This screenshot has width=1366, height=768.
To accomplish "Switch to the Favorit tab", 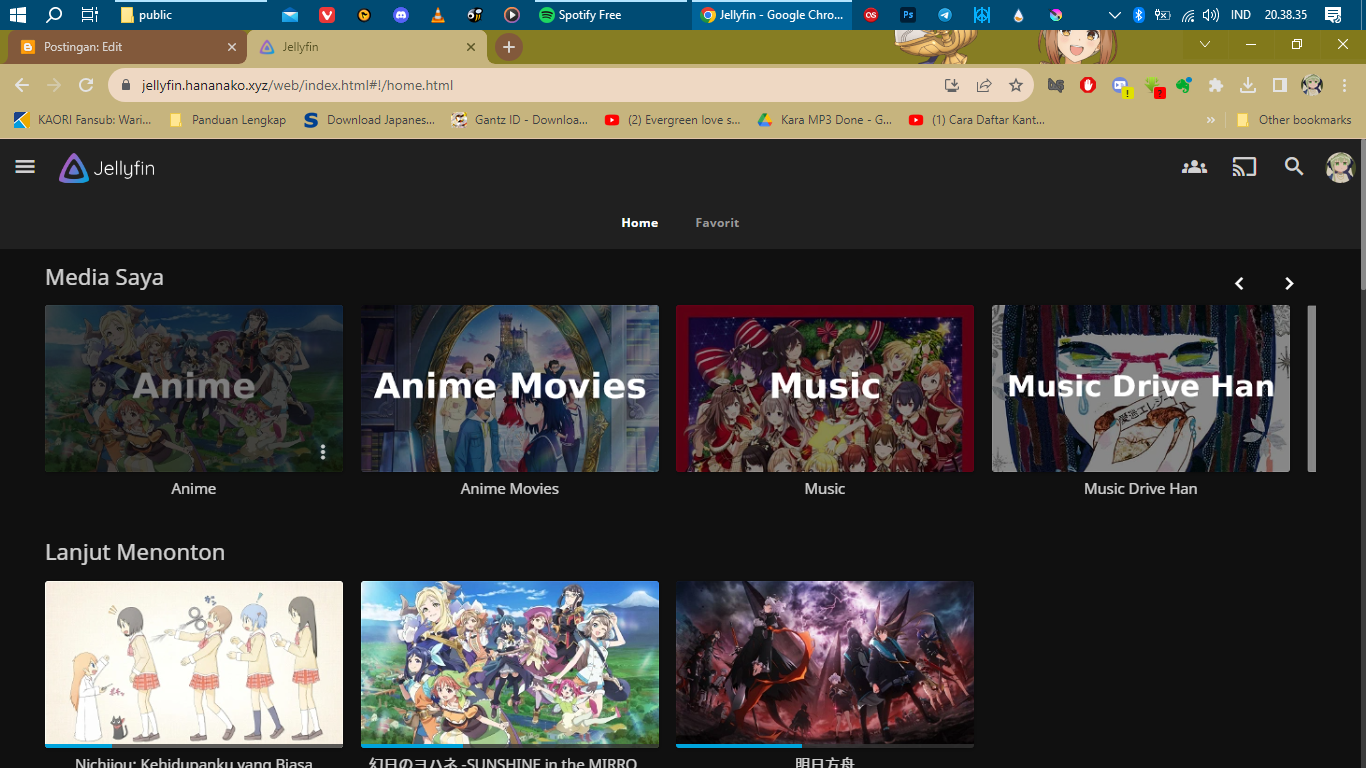I will pos(717,223).
